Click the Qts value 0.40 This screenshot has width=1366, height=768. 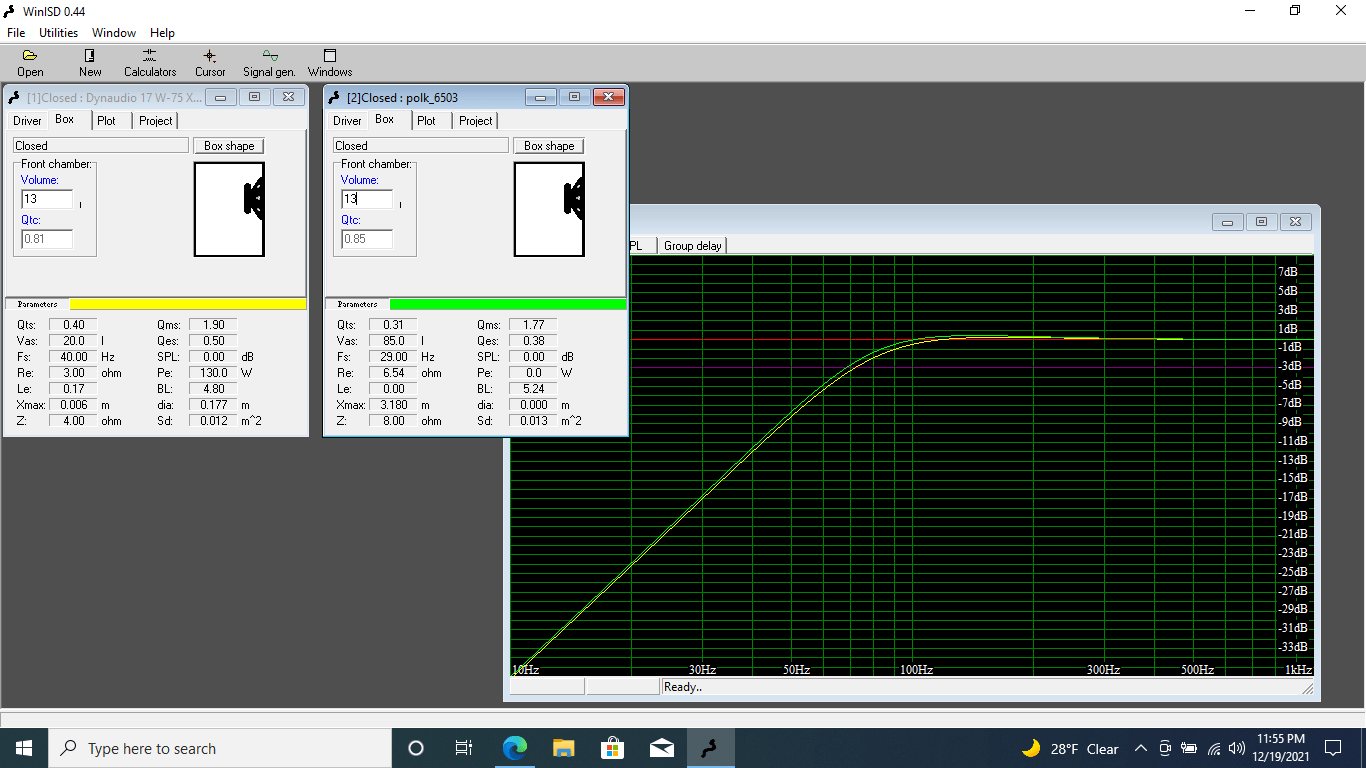tap(73, 325)
